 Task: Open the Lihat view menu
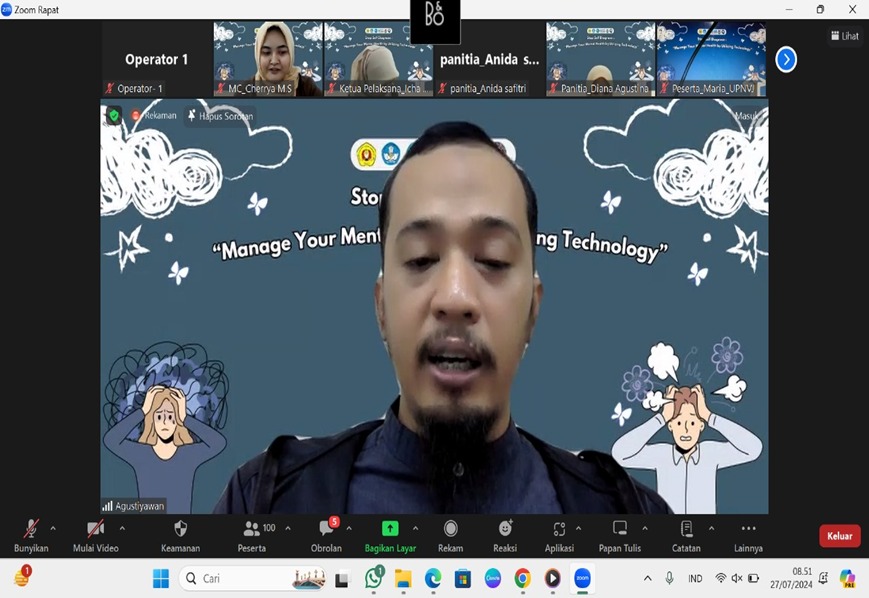(x=844, y=36)
